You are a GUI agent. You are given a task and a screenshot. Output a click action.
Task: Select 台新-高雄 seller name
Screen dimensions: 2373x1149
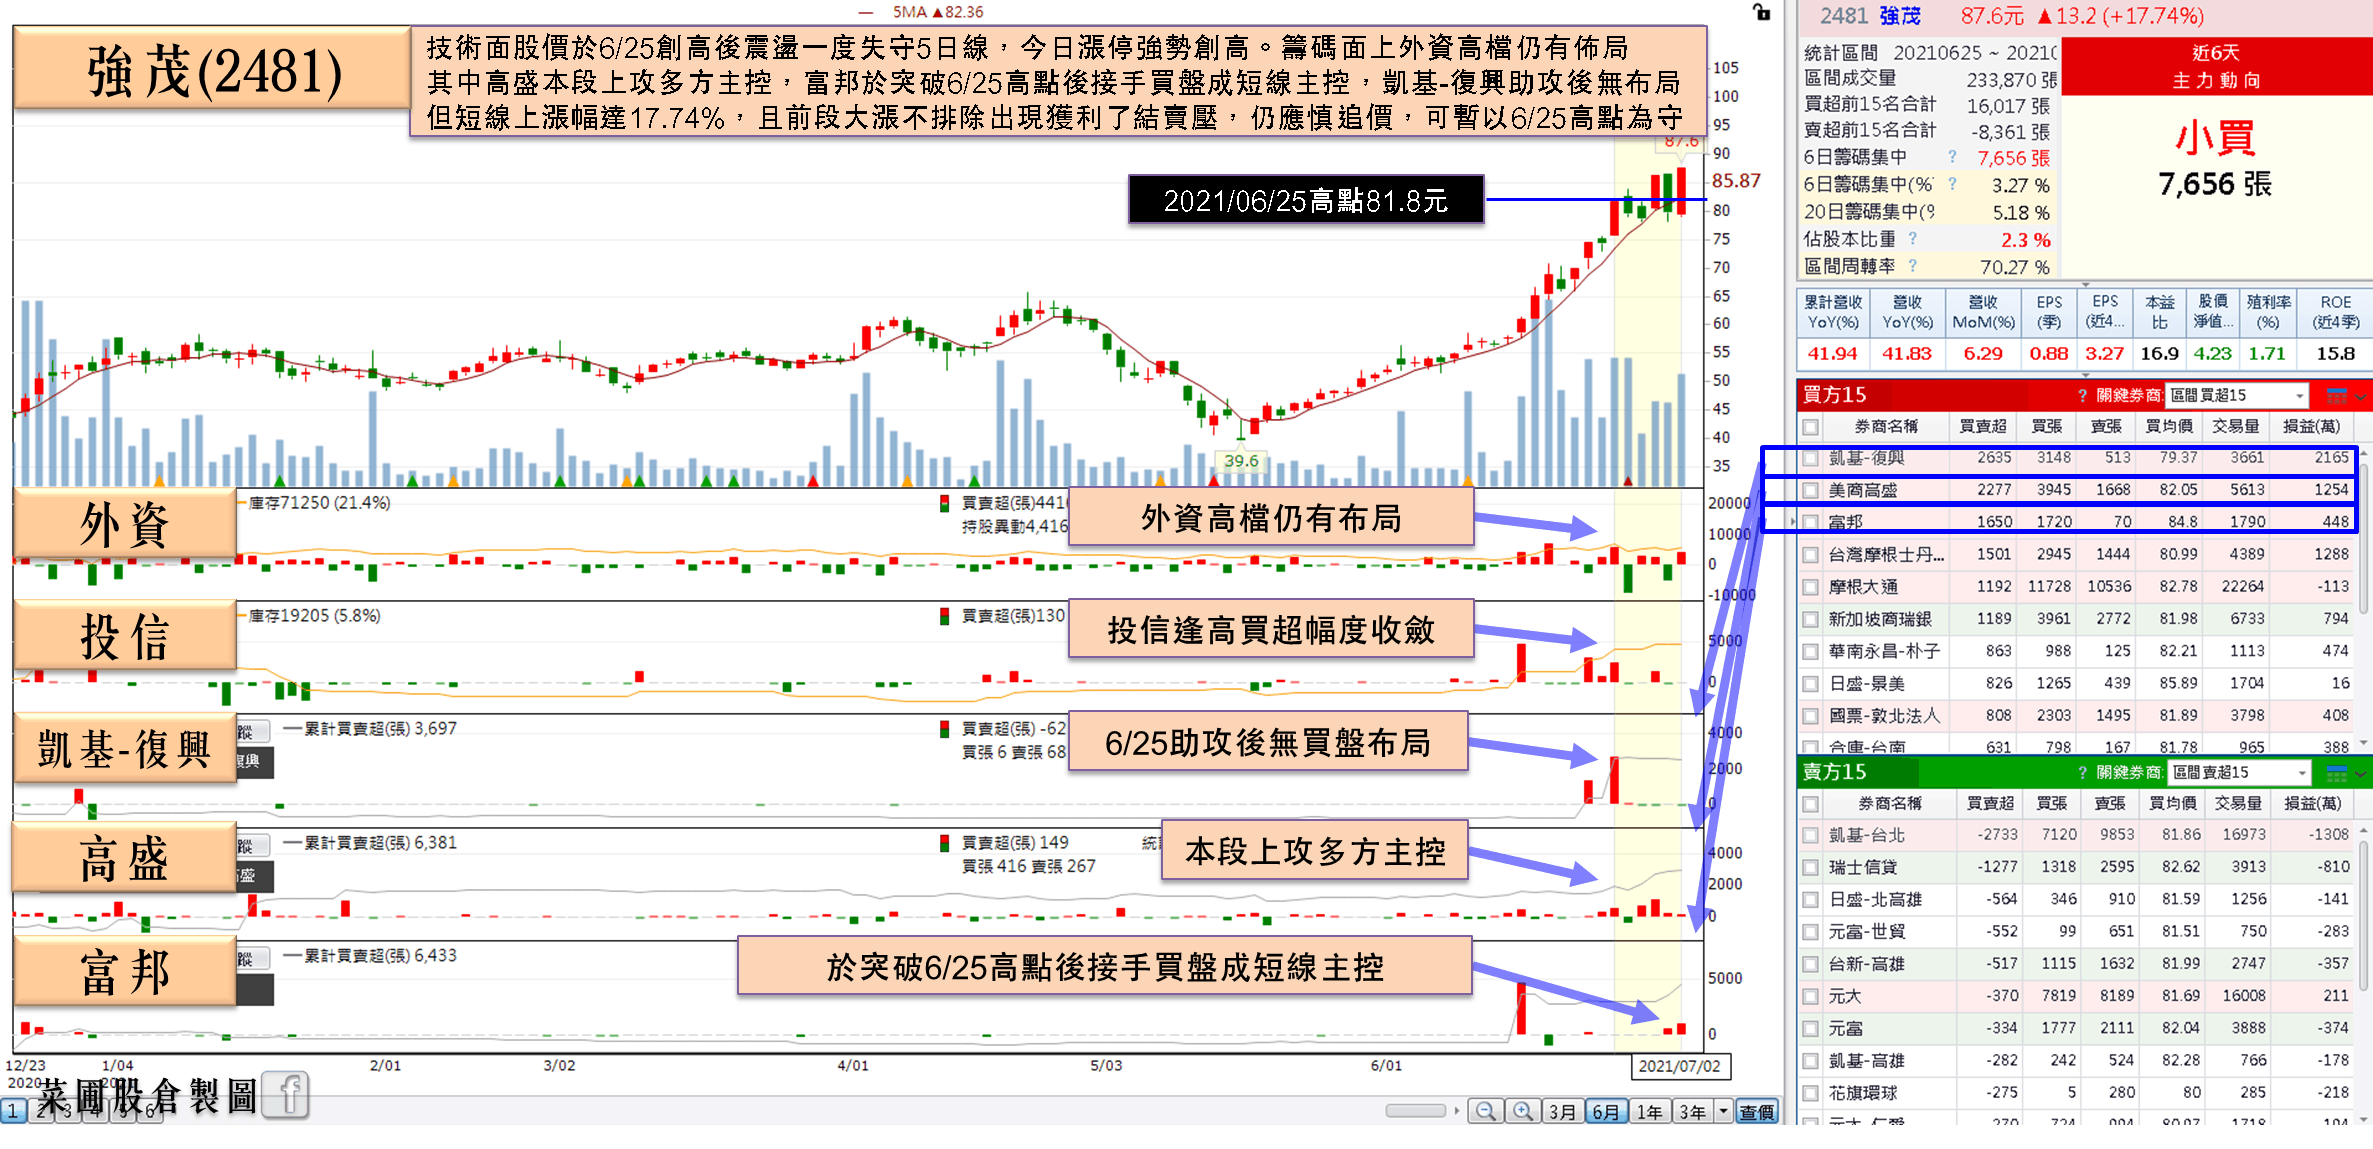[1866, 963]
